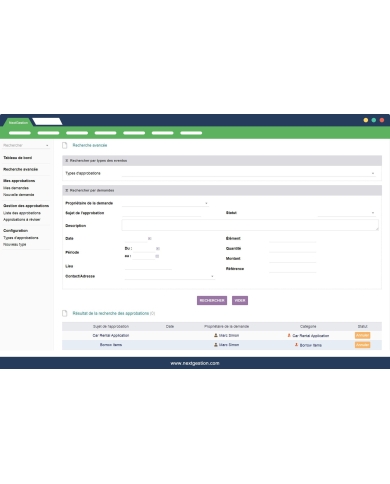Click the www.nextgestion.com footer link
The width and height of the screenshot is (390, 484).
click(x=195, y=363)
